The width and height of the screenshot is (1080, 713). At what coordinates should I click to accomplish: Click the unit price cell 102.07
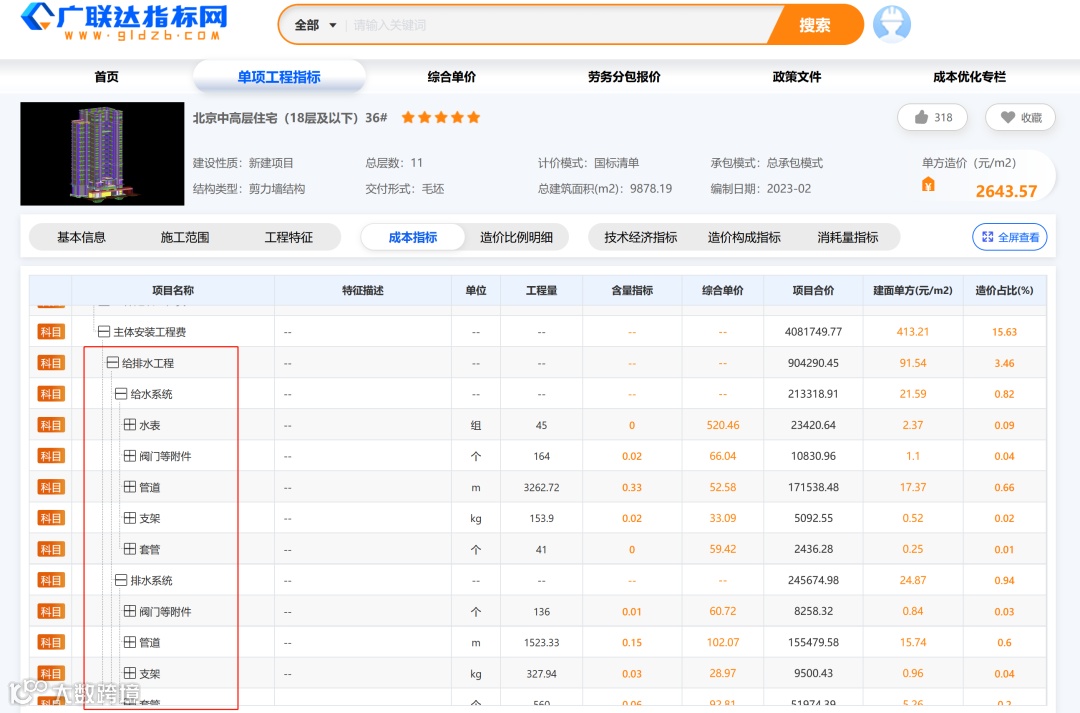(723, 642)
